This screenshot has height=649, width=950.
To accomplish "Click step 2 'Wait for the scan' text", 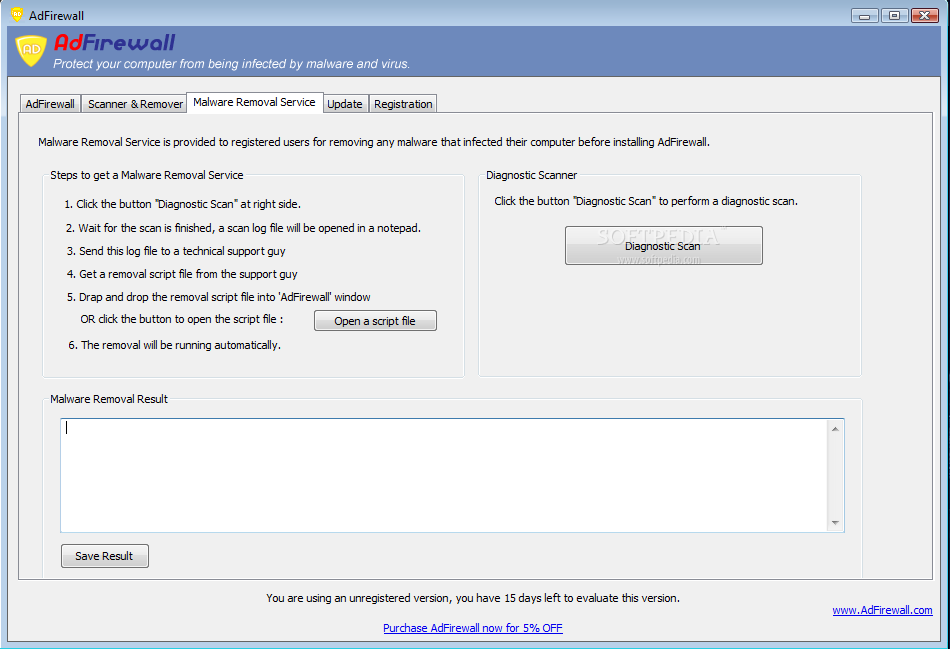I will click(243, 228).
